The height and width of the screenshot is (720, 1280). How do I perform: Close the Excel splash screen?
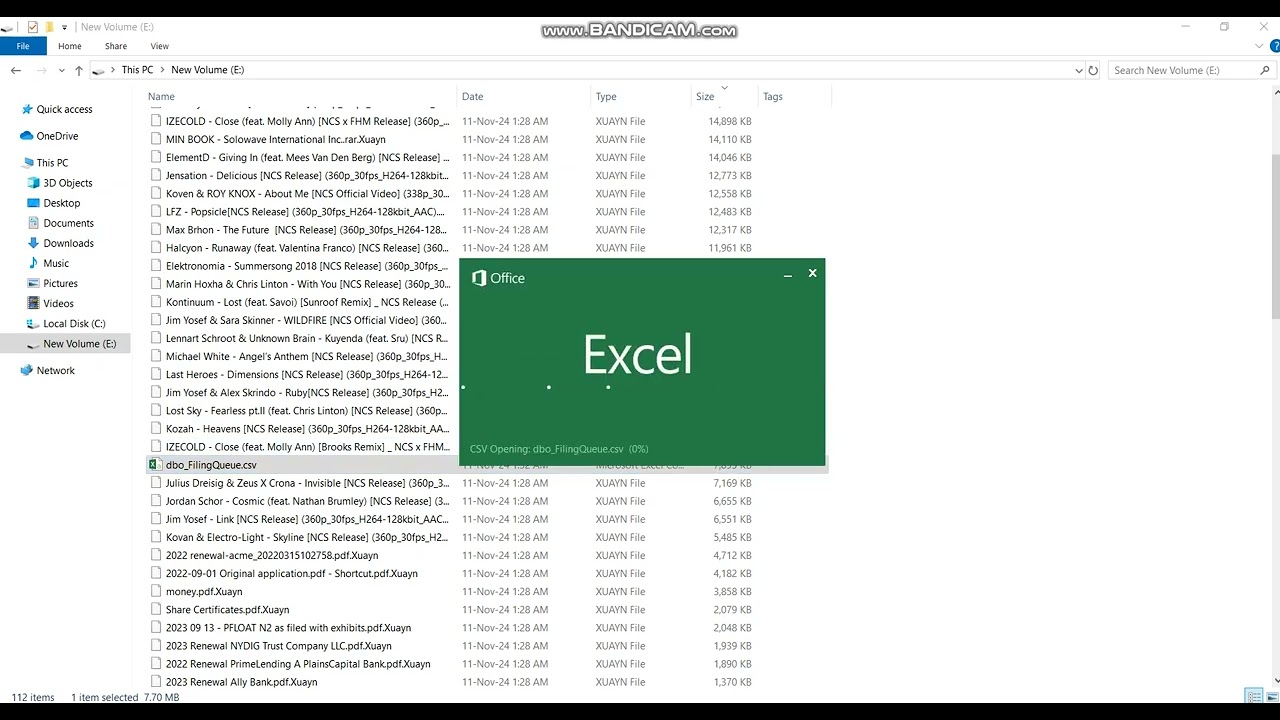pos(812,273)
